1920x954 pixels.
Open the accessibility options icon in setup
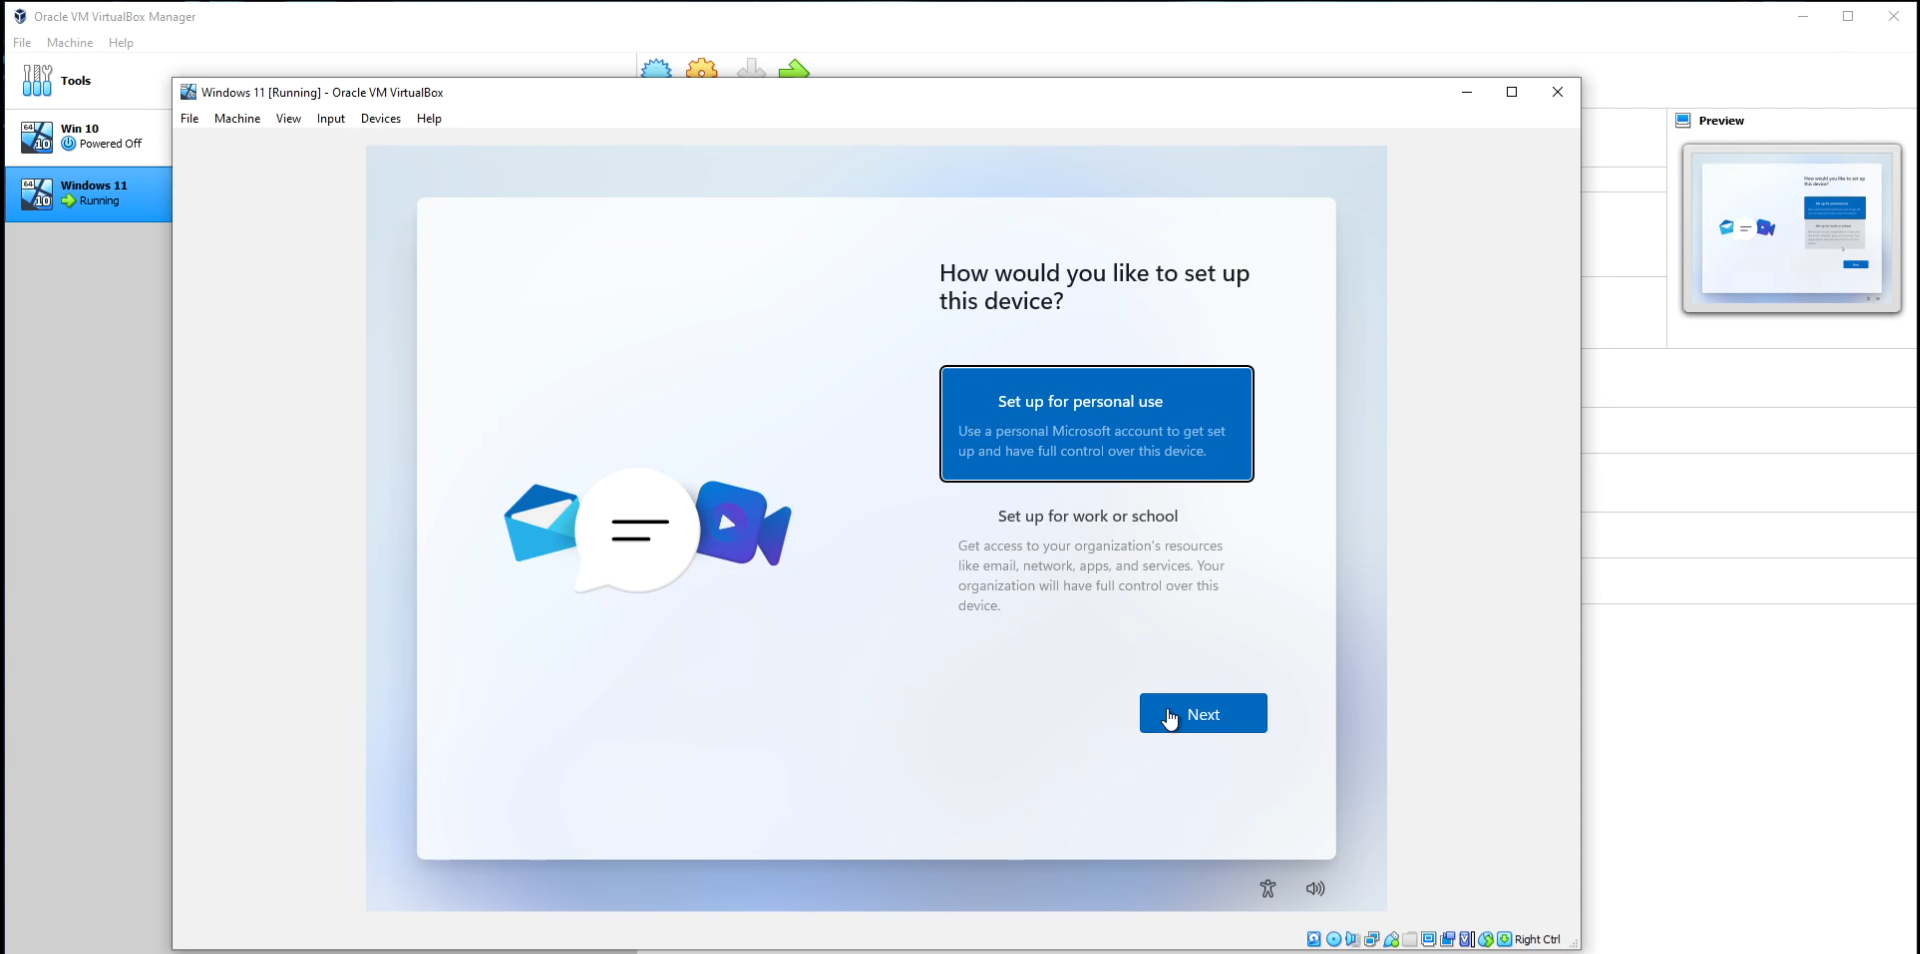coord(1268,888)
